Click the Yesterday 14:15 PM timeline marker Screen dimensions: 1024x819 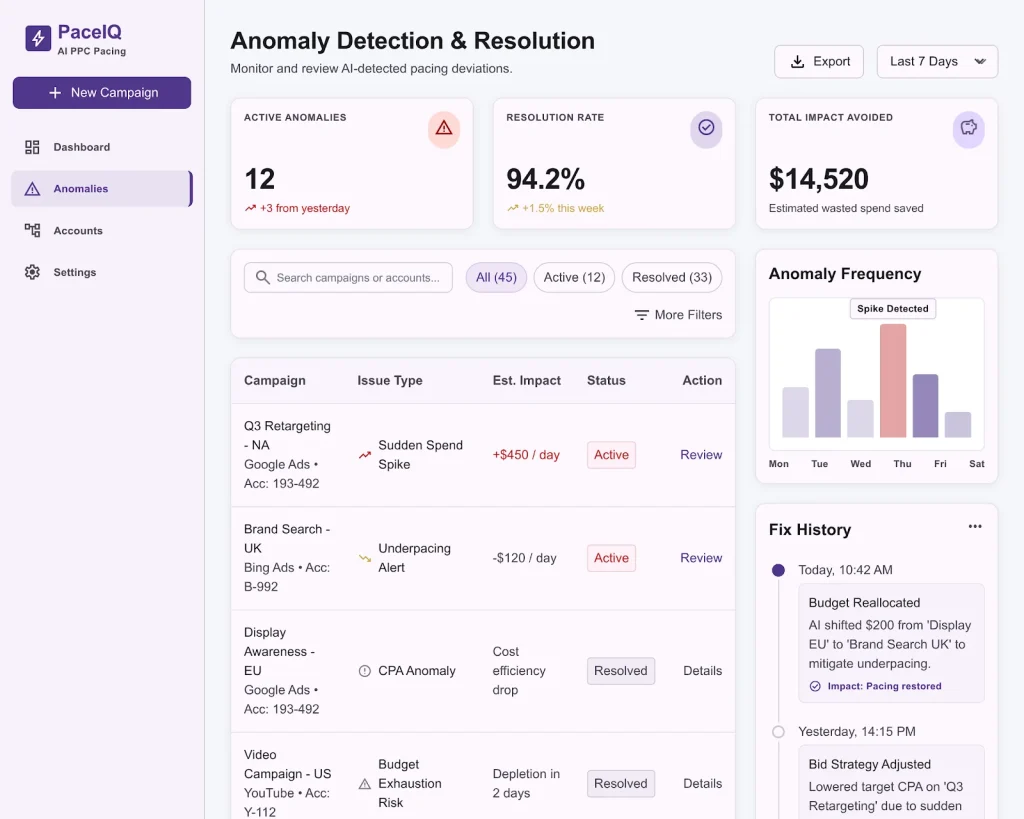click(x=778, y=731)
